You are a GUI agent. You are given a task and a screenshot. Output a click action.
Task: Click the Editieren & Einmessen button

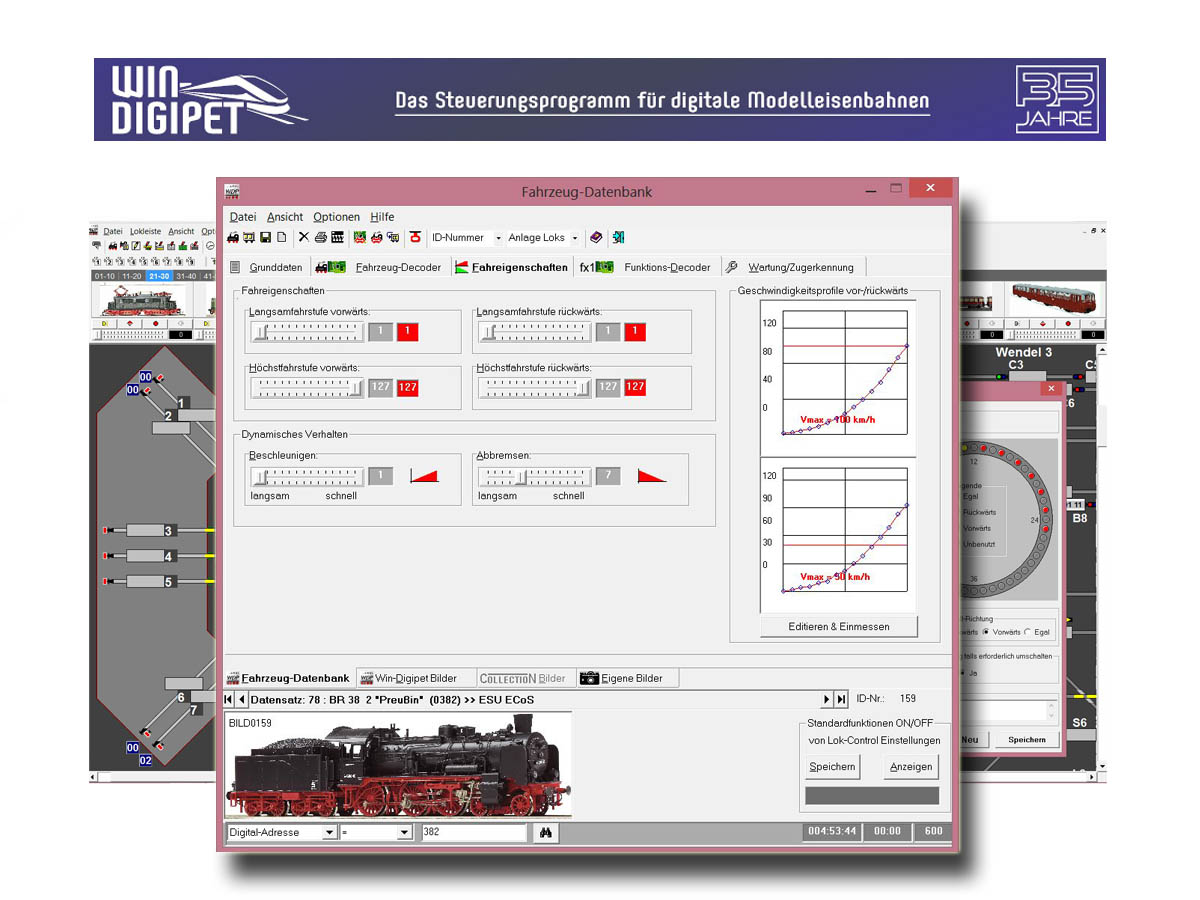point(838,626)
